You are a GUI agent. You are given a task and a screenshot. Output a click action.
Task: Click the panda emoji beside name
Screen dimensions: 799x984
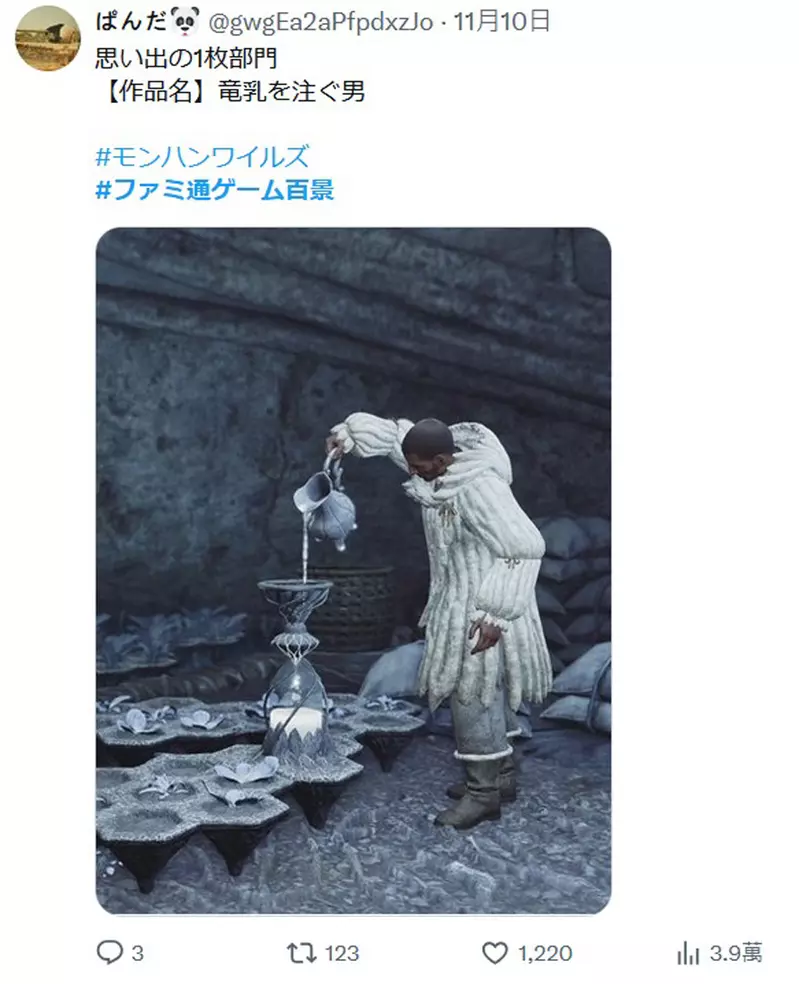click(x=185, y=21)
